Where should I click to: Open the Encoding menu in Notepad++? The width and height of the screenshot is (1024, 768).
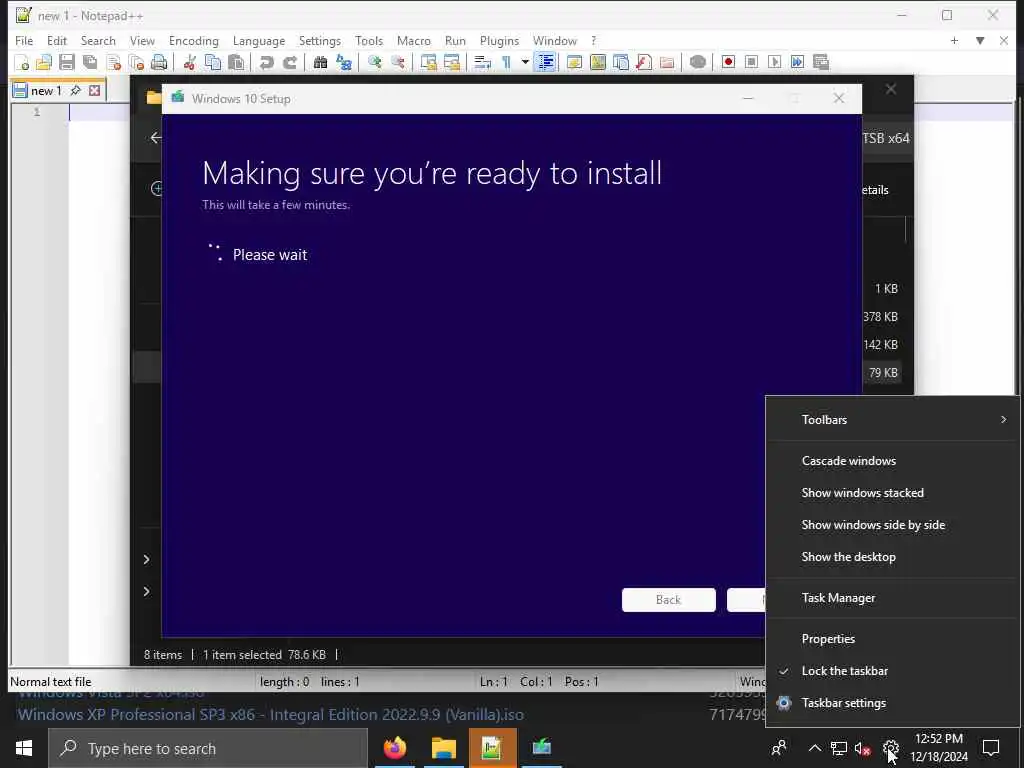point(194,40)
